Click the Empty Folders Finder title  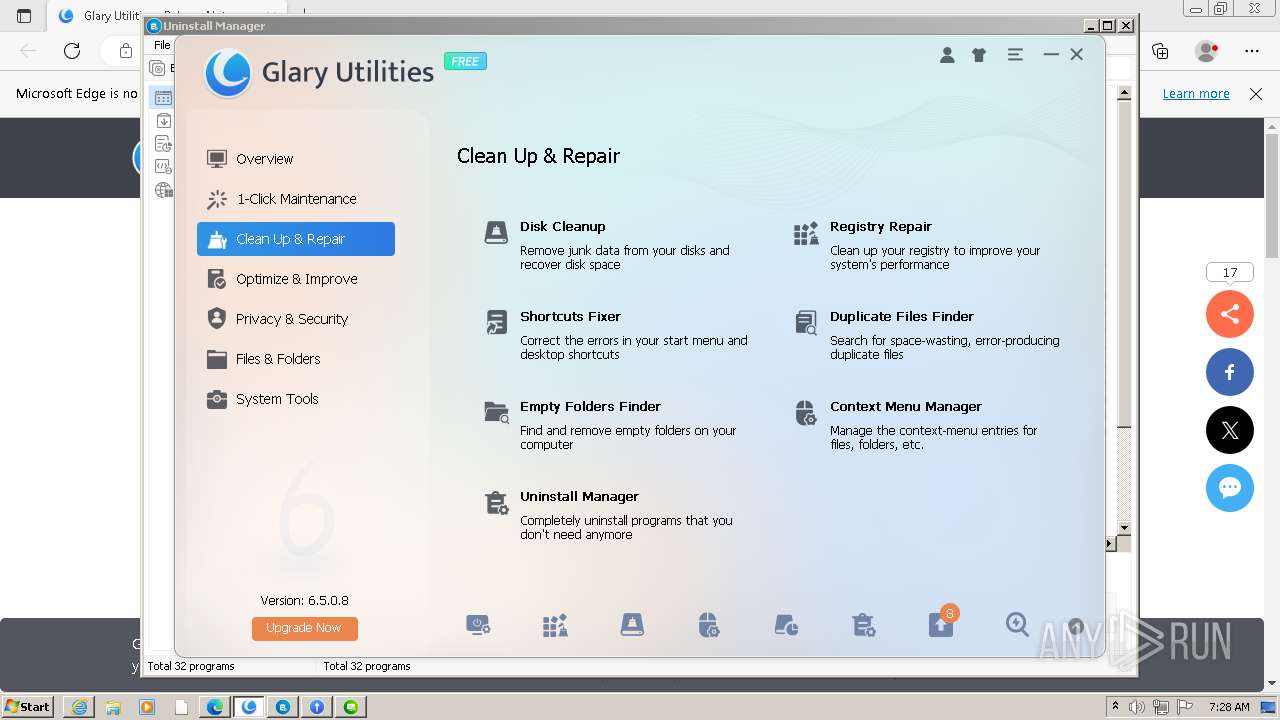(x=590, y=407)
